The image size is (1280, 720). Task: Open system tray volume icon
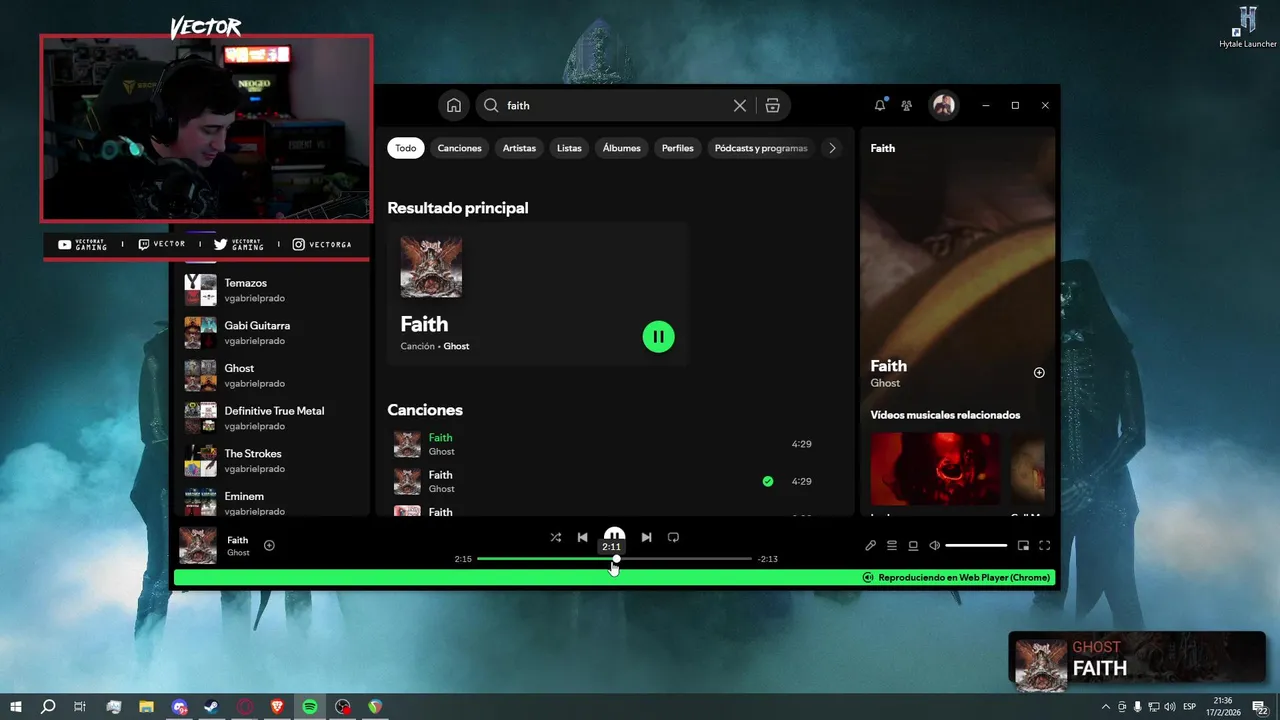tap(1169, 707)
